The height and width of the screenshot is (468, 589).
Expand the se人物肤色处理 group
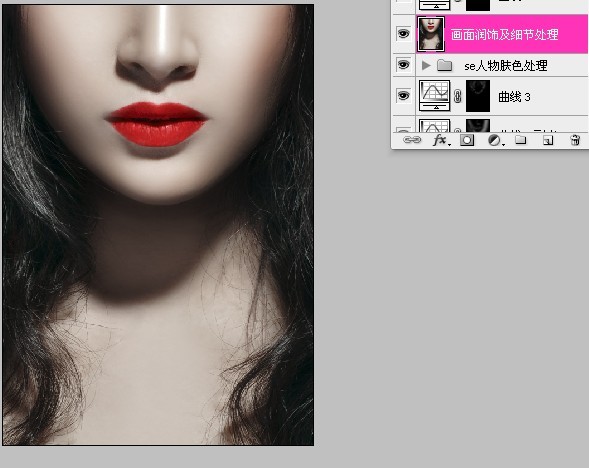point(426,66)
